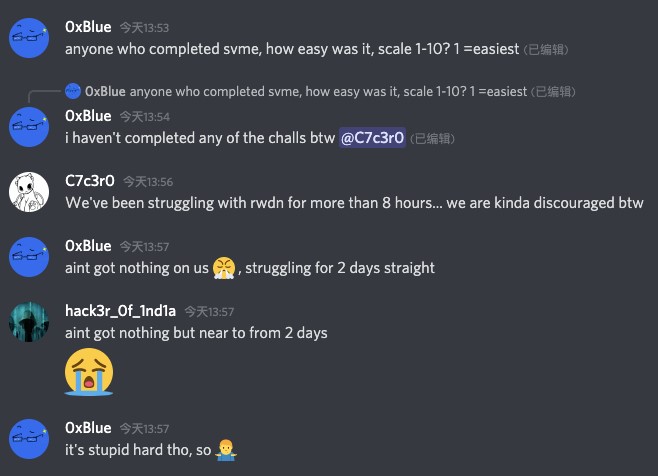Click the @C7c3r0 mention tag
The image size is (658, 476).
(x=372, y=138)
